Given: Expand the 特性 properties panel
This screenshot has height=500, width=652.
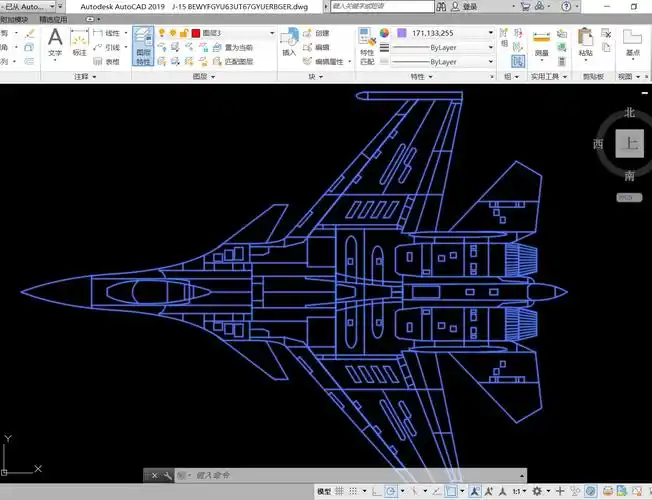Looking at the screenshot, I should coord(421,77).
